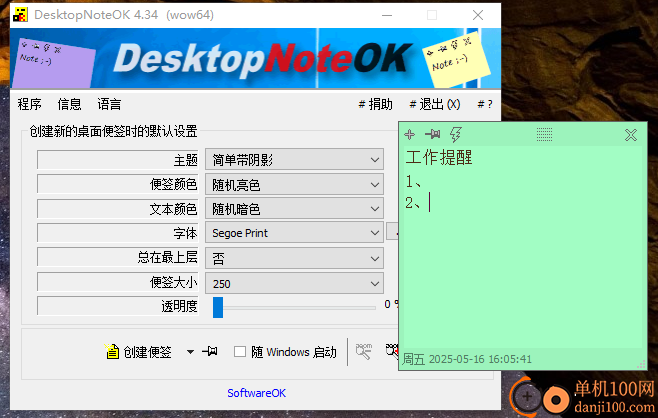Click the 总在最上层 label field
This screenshot has height=418, width=658.
coord(118,257)
